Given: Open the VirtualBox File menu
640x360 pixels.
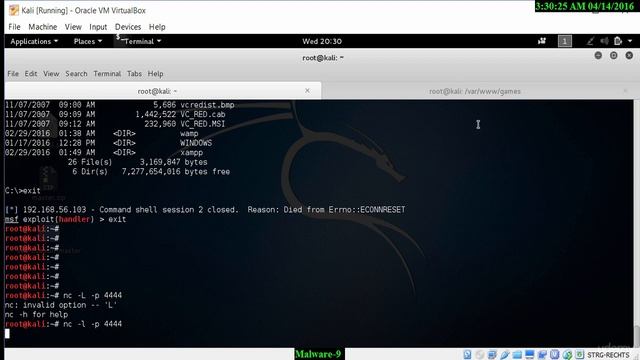Looking at the screenshot, I should [x=14, y=27].
